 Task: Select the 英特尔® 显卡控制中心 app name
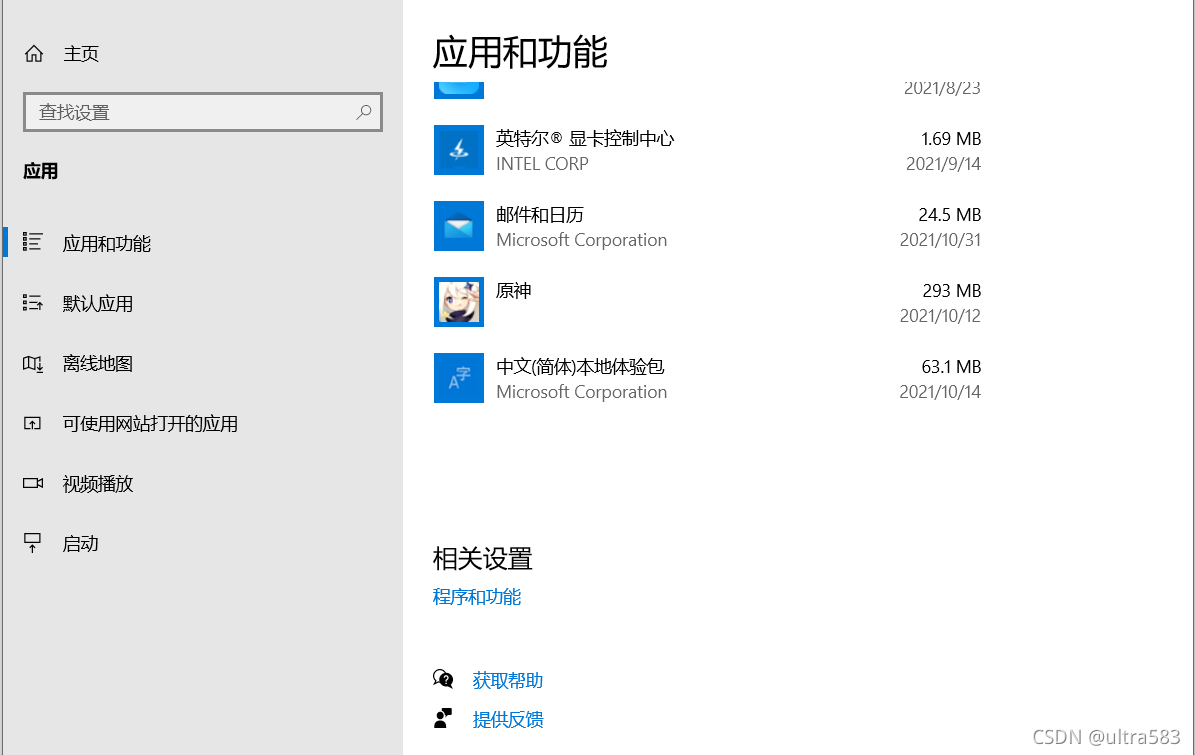pyautogui.click(x=585, y=139)
